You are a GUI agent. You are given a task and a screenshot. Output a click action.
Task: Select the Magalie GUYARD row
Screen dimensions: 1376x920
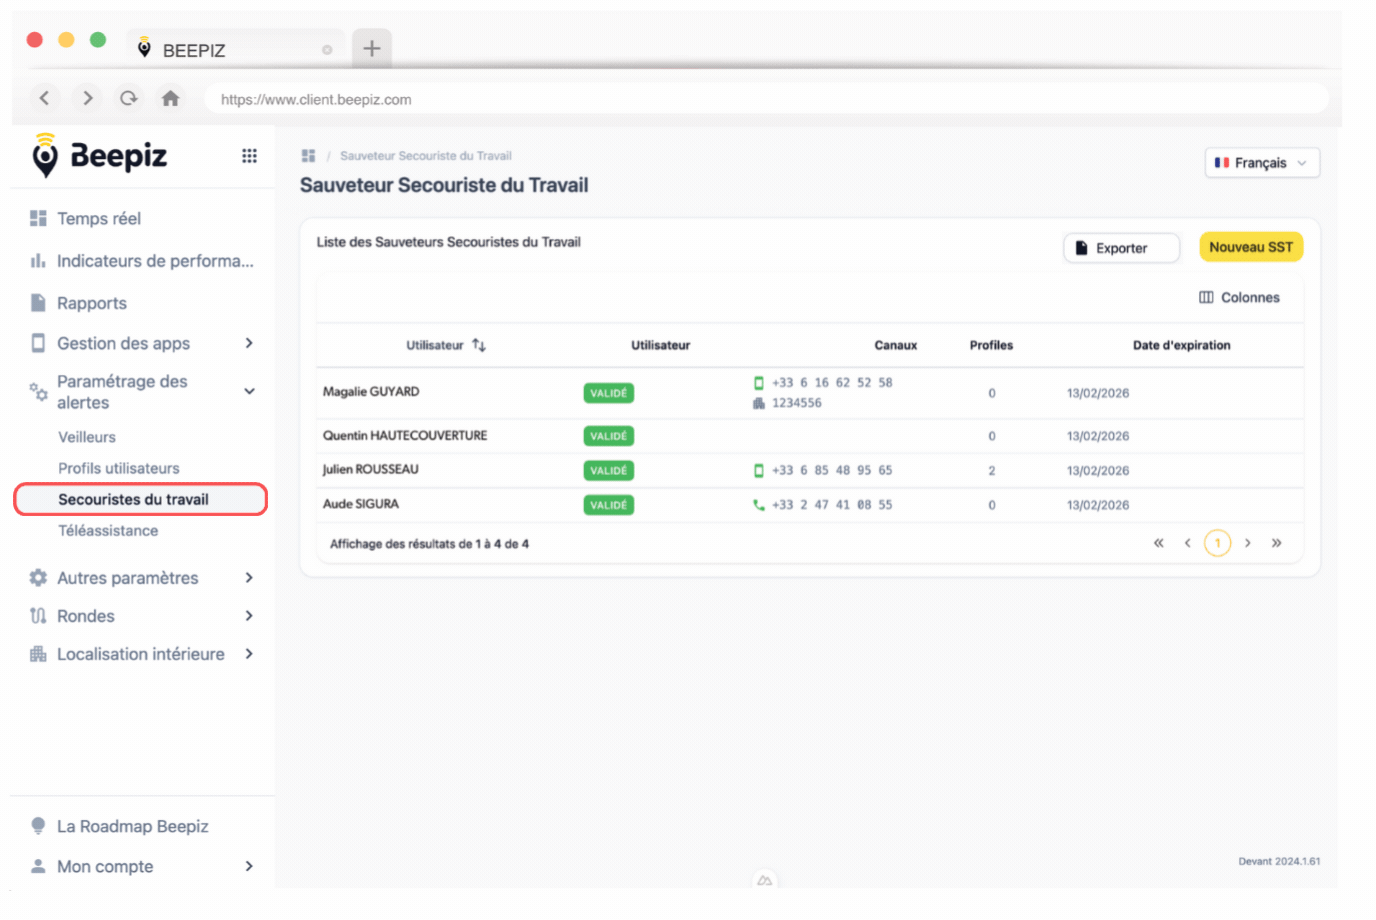coord(810,393)
